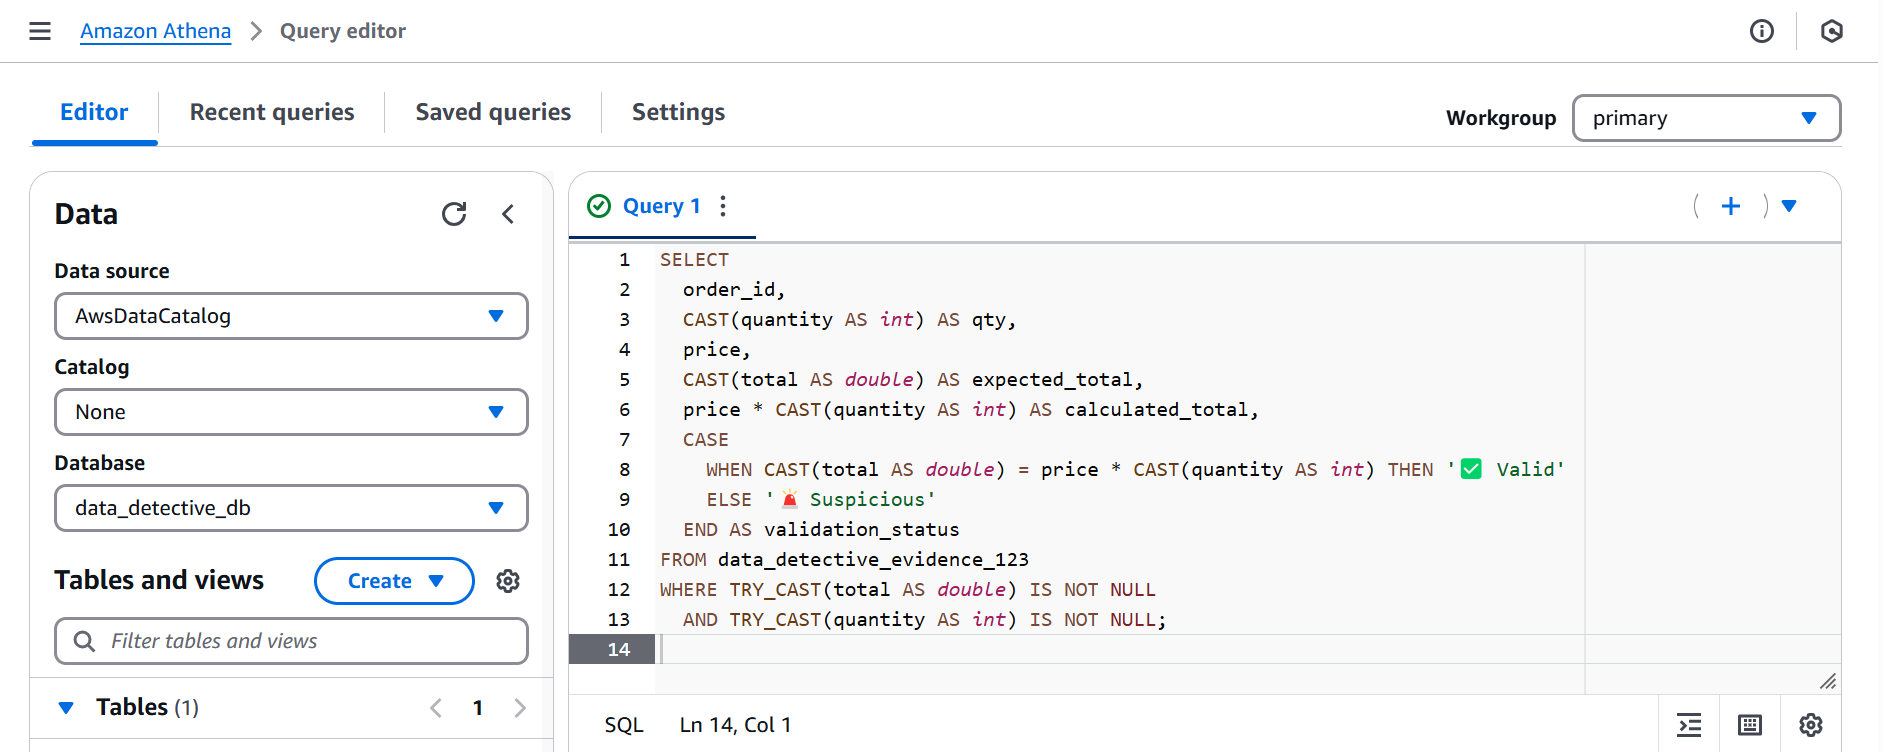
Task: Switch to the Editor tab
Action: point(94,112)
